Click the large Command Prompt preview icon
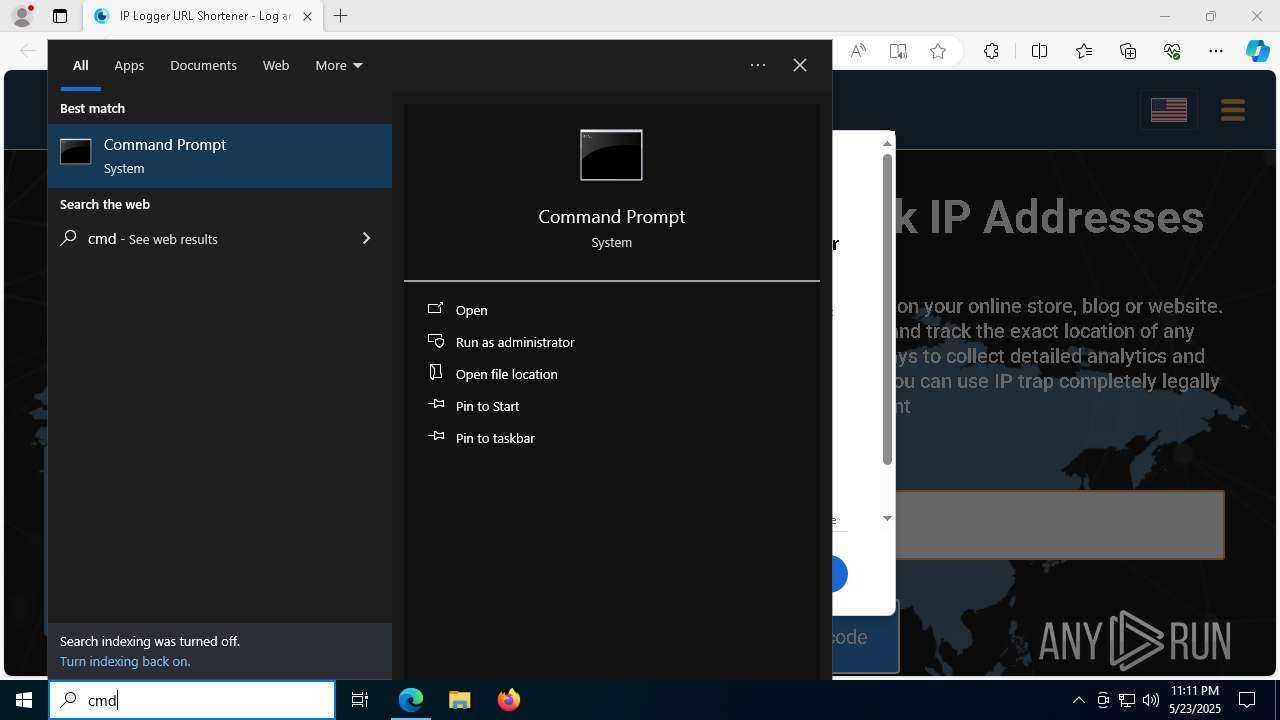Image resolution: width=1280 pixels, height=720 pixels. (x=611, y=155)
